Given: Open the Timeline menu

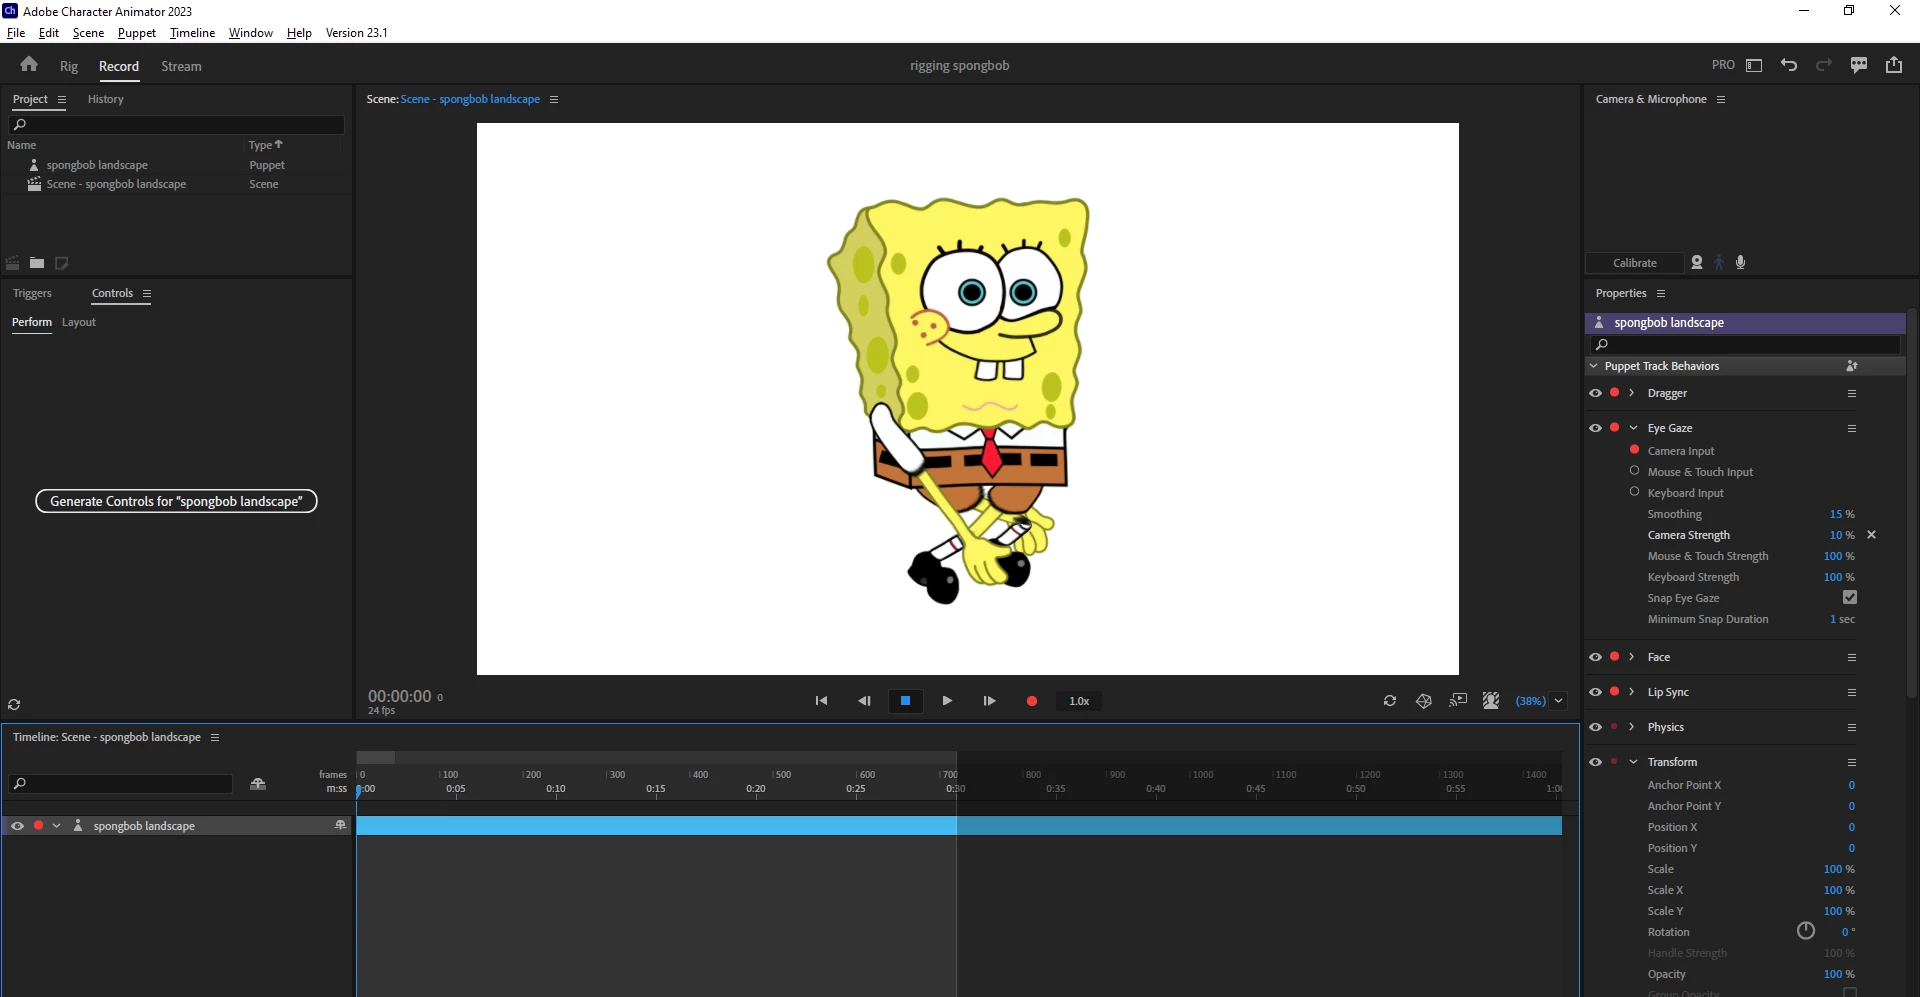Looking at the screenshot, I should click(192, 32).
